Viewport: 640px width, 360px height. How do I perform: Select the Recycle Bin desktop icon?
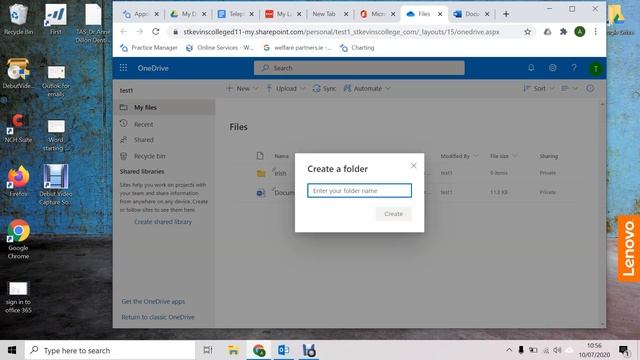pyautogui.click(x=18, y=19)
